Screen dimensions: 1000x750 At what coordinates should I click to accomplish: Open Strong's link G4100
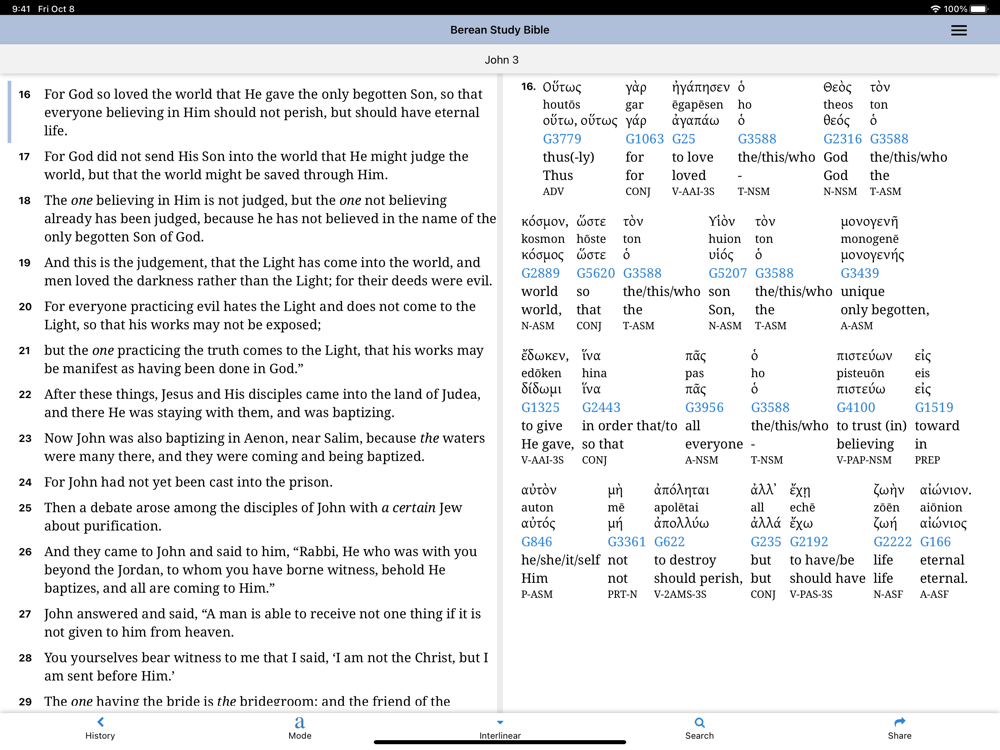click(x=856, y=407)
